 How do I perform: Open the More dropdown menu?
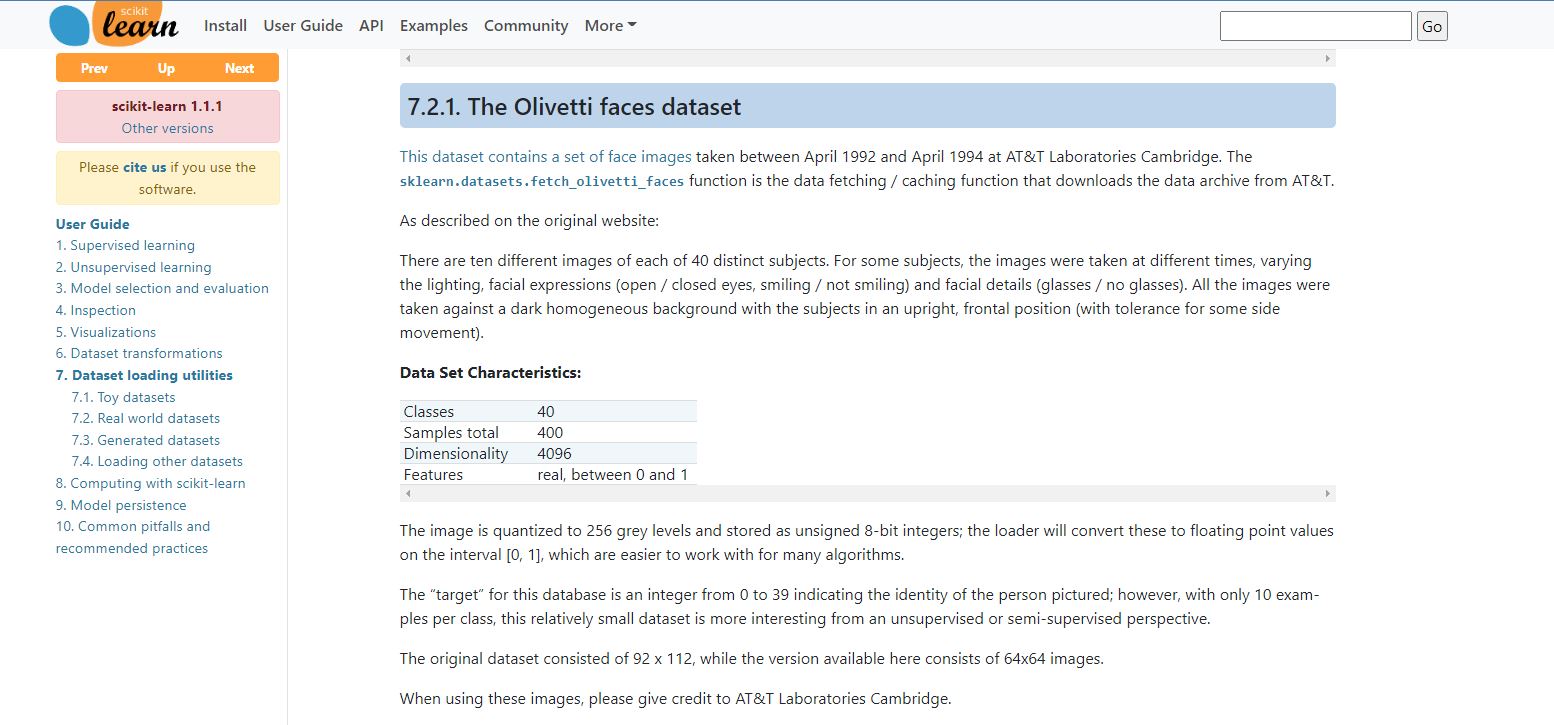pos(609,25)
